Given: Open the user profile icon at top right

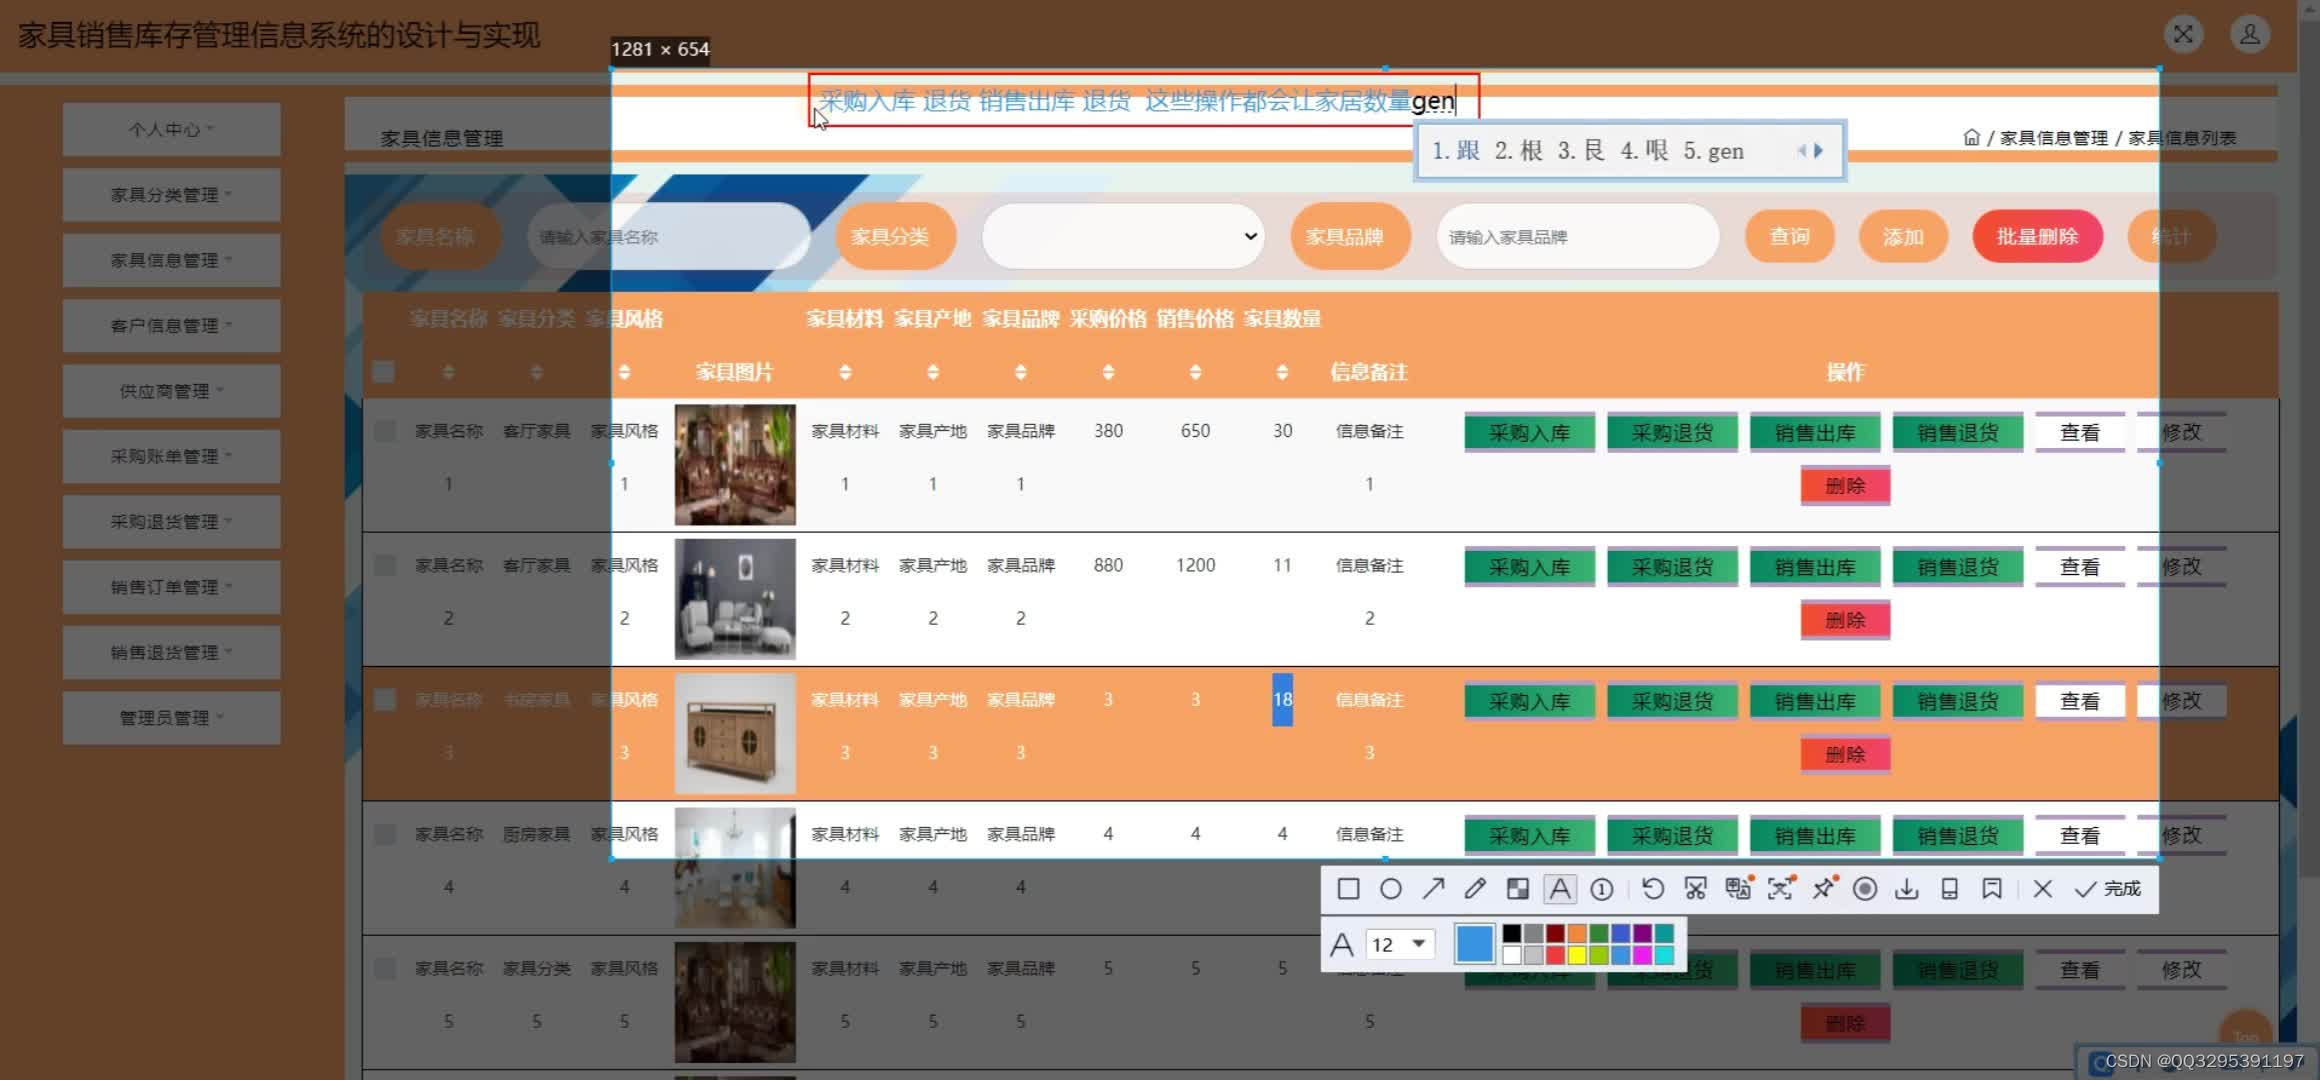Looking at the screenshot, I should click(x=2250, y=34).
